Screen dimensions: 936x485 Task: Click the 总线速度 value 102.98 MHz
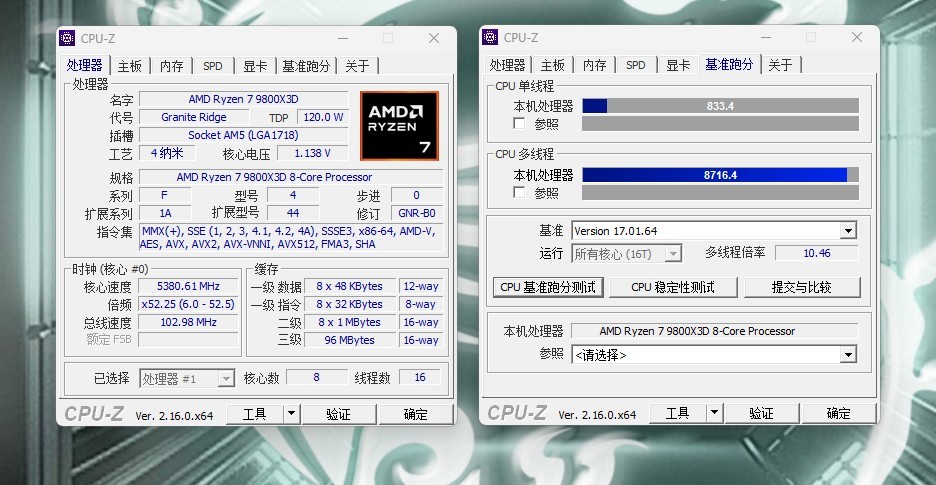click(189, 322)
